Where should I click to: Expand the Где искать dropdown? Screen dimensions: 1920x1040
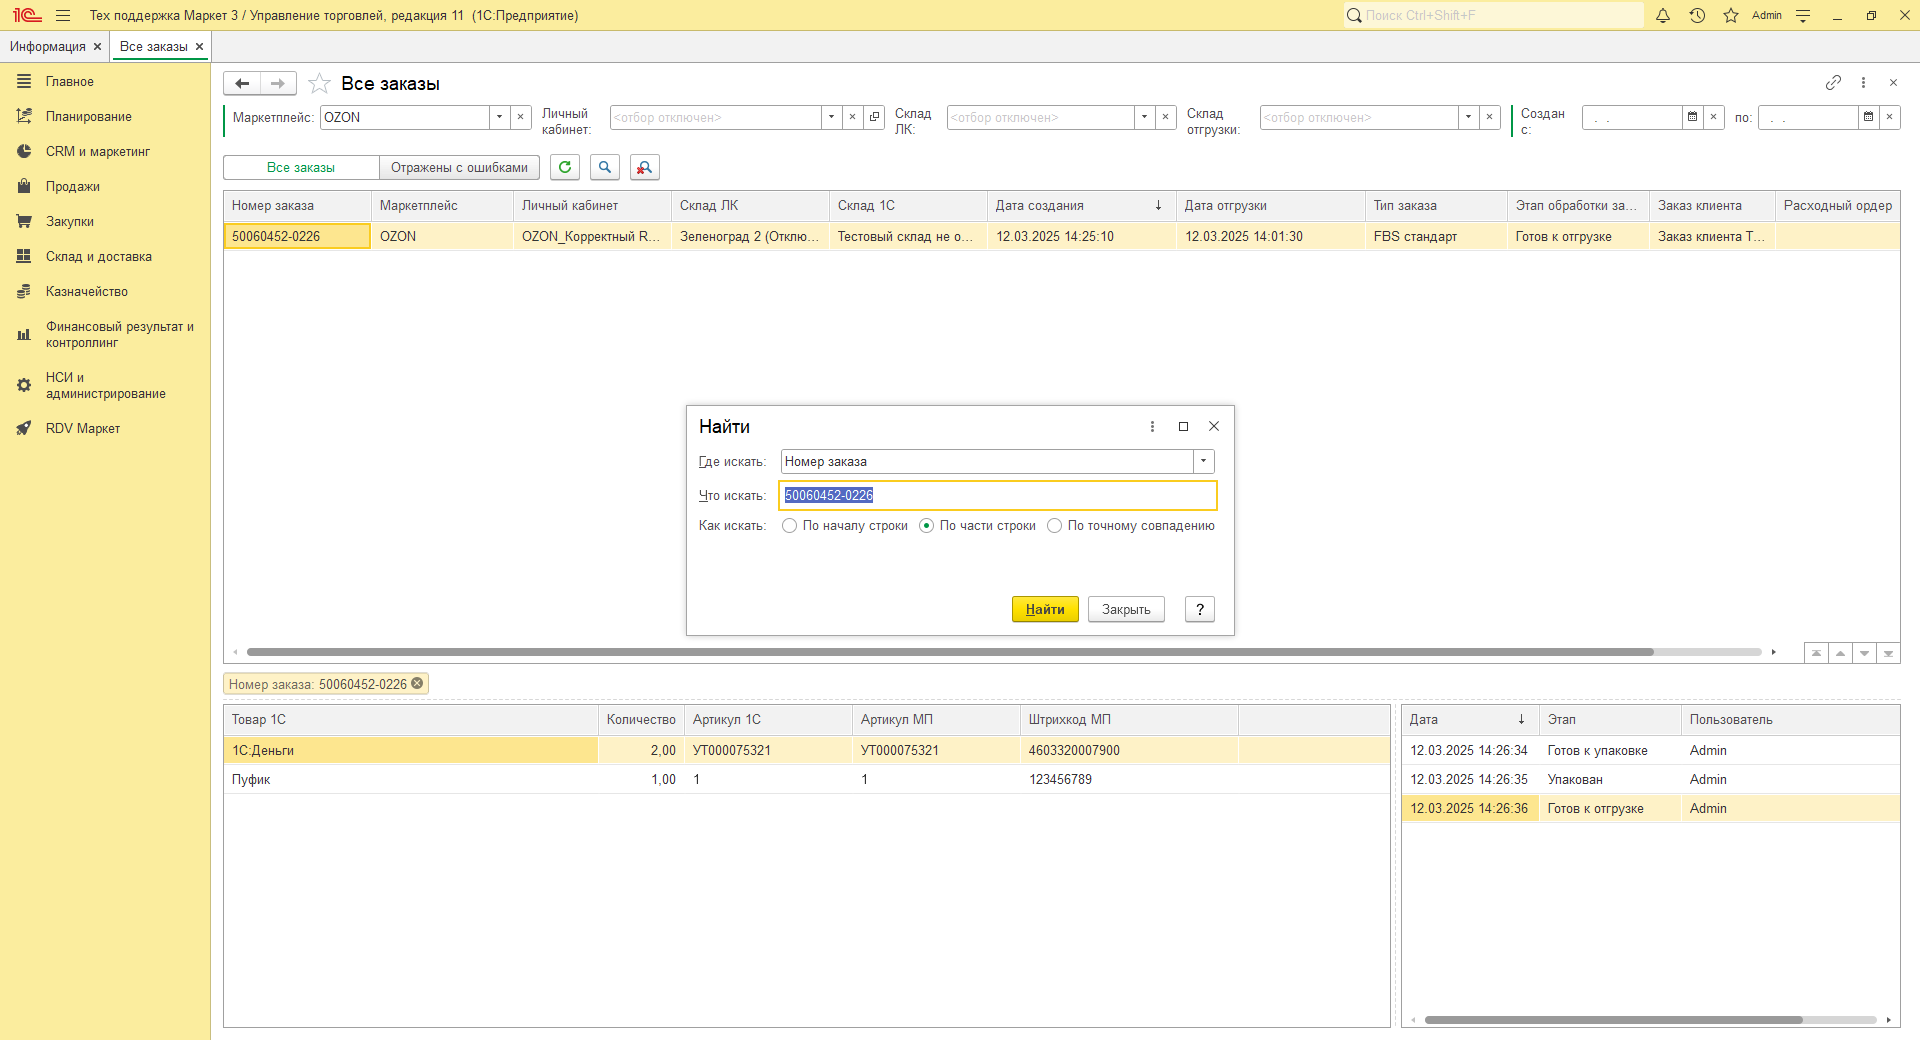[1204, 462]
